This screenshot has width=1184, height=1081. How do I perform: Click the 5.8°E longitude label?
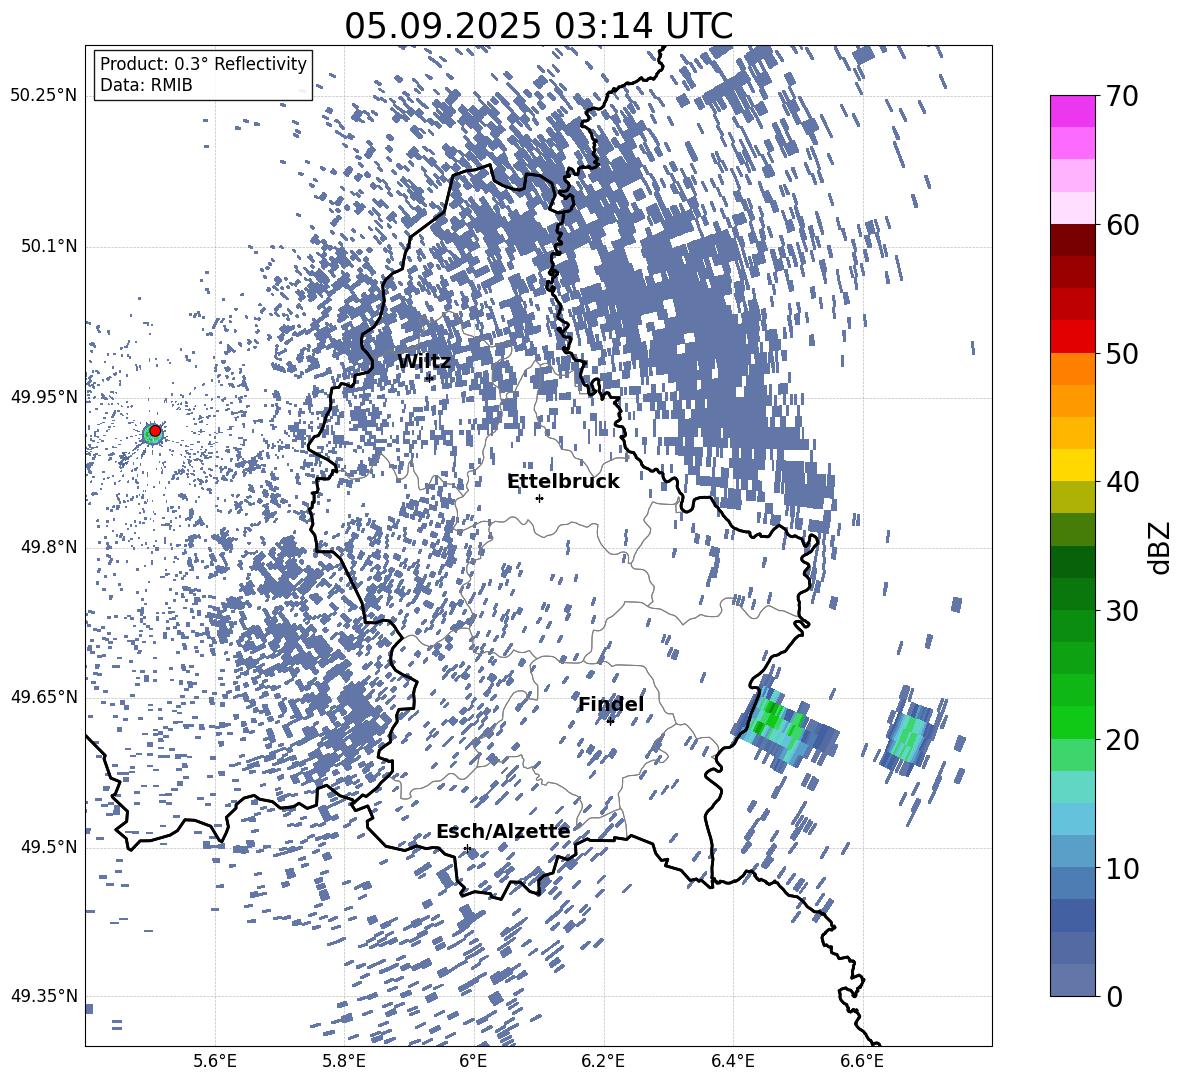pos(344,1061)
